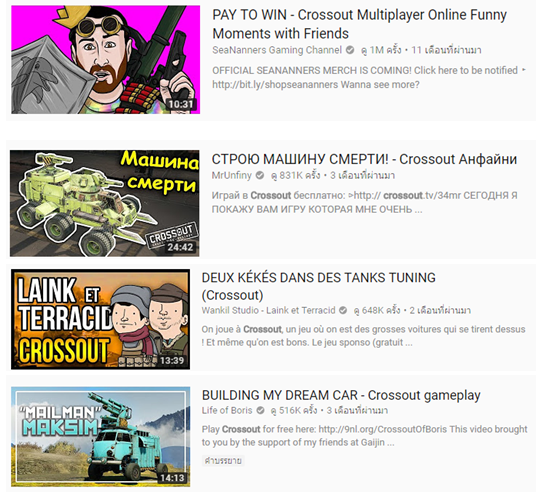The height and width of the screenshot is (494, 542).
Task: Open DEUX KÉKÉS DANS DES TANKS title
Action: click(318, 286)
